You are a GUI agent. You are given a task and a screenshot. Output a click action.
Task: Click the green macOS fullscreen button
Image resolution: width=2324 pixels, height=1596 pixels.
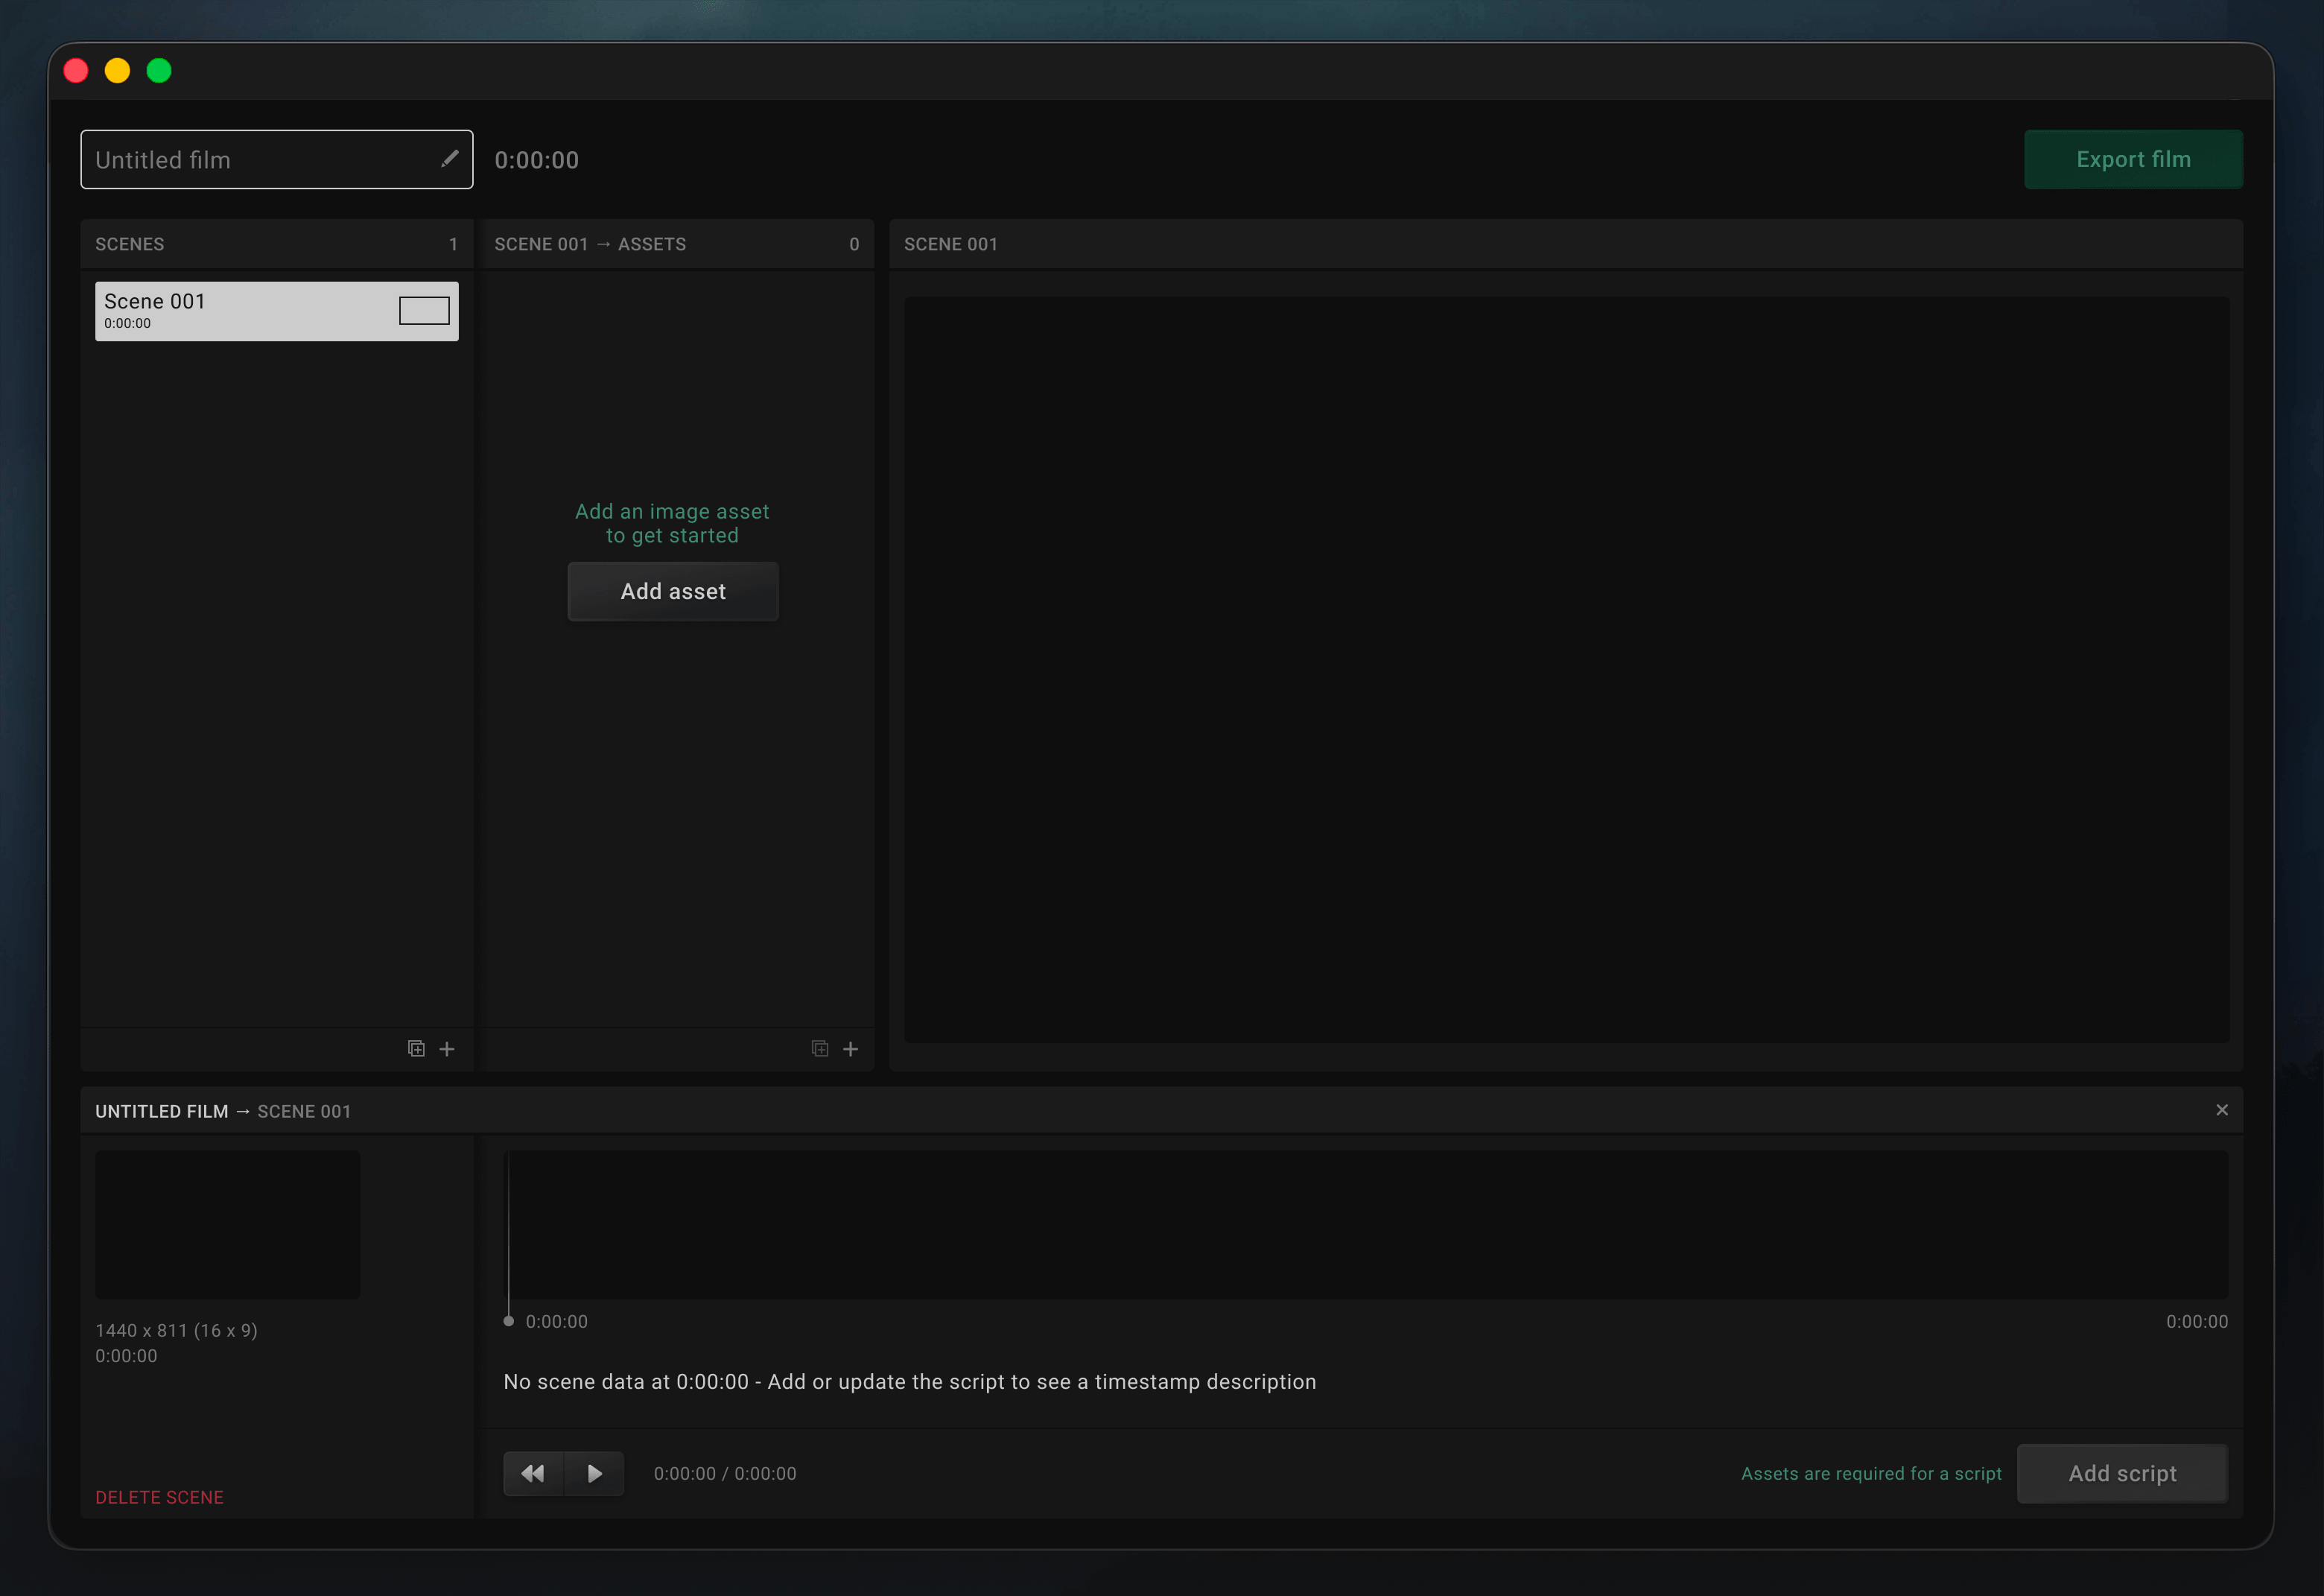(159, 71)
